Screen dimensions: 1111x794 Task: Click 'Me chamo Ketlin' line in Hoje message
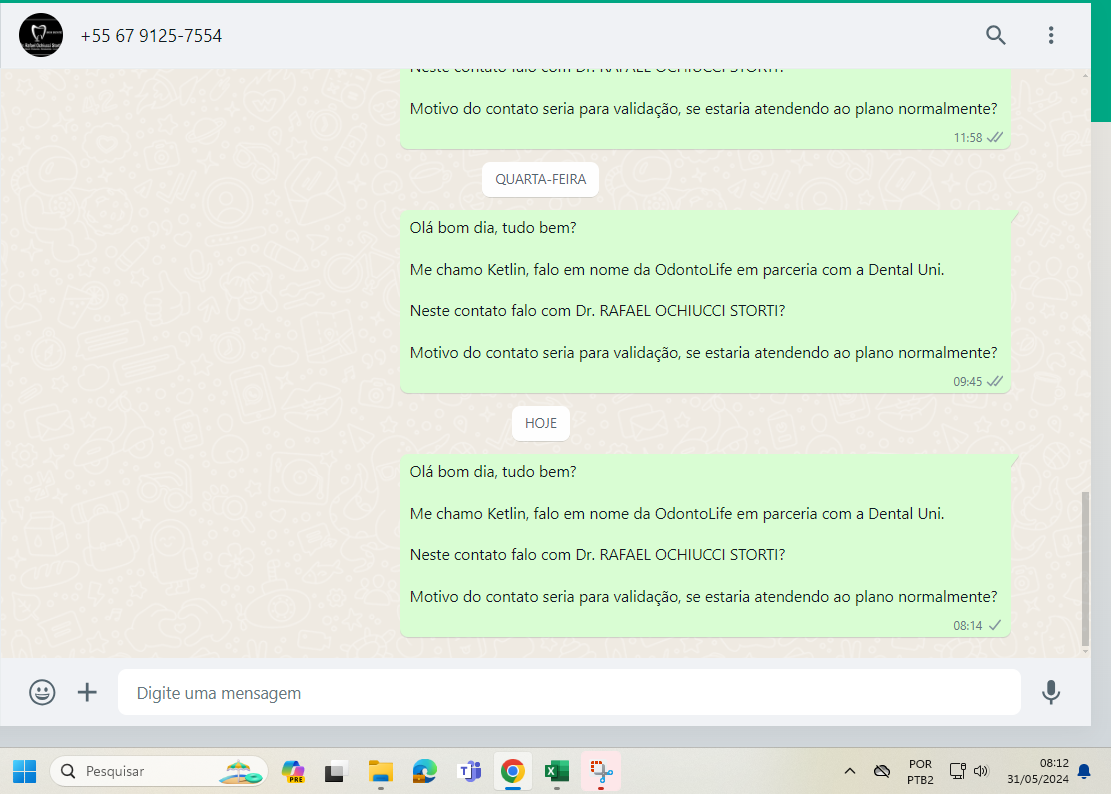[677, 514]
